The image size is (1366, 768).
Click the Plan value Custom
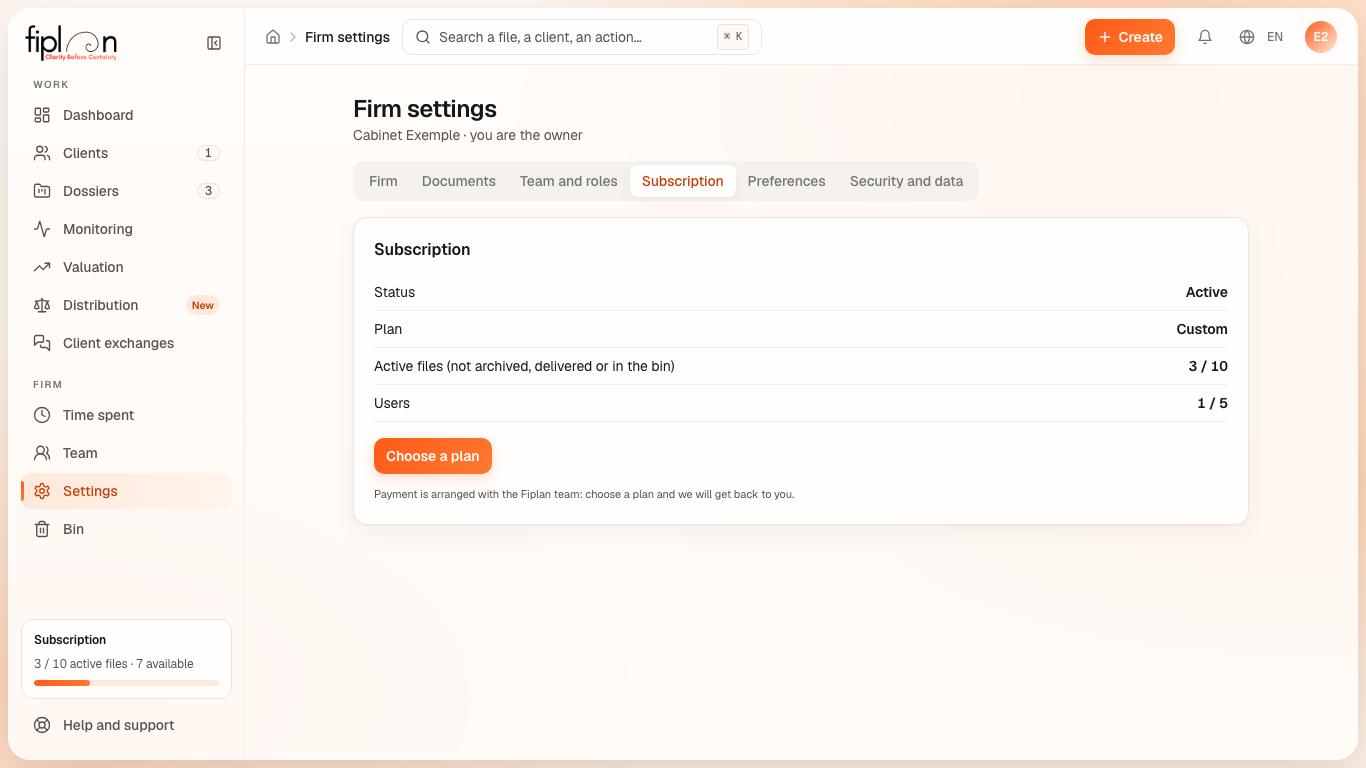1202,329
